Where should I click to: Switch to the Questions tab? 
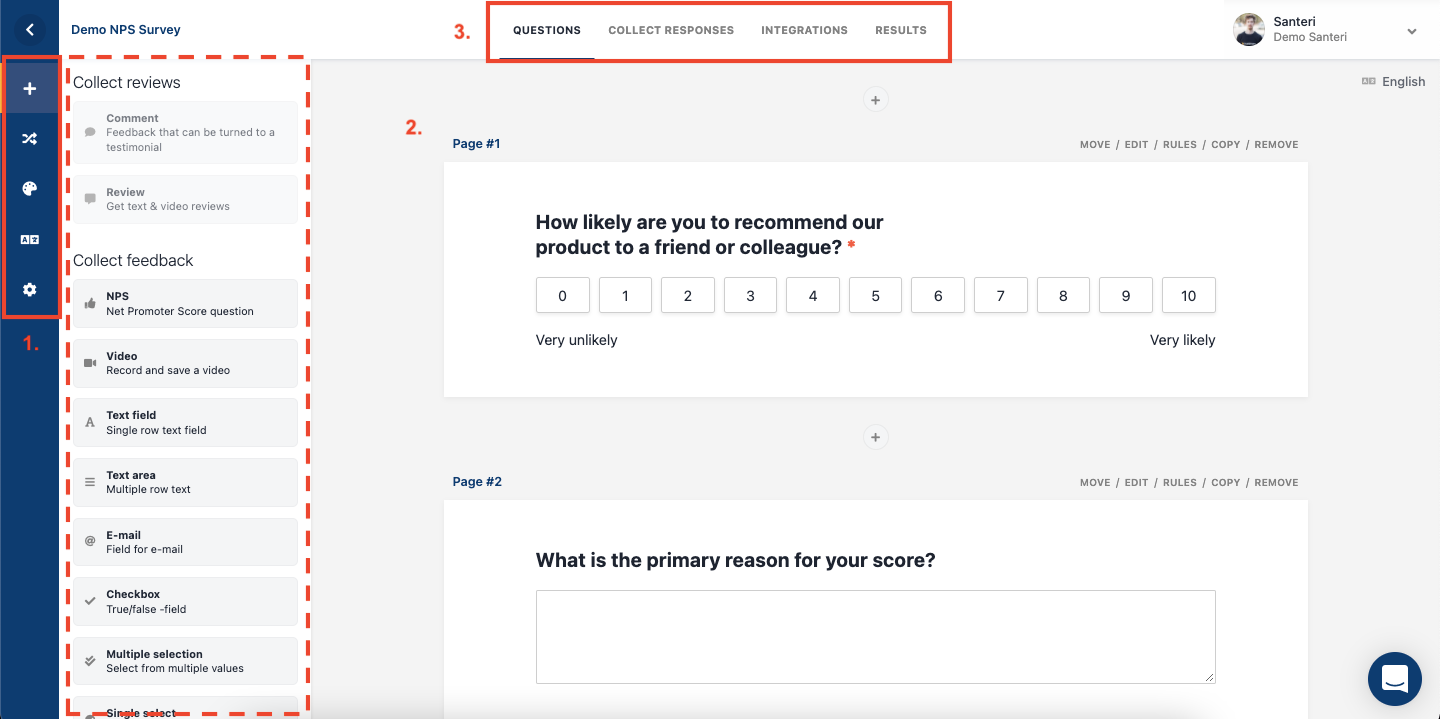547,30
